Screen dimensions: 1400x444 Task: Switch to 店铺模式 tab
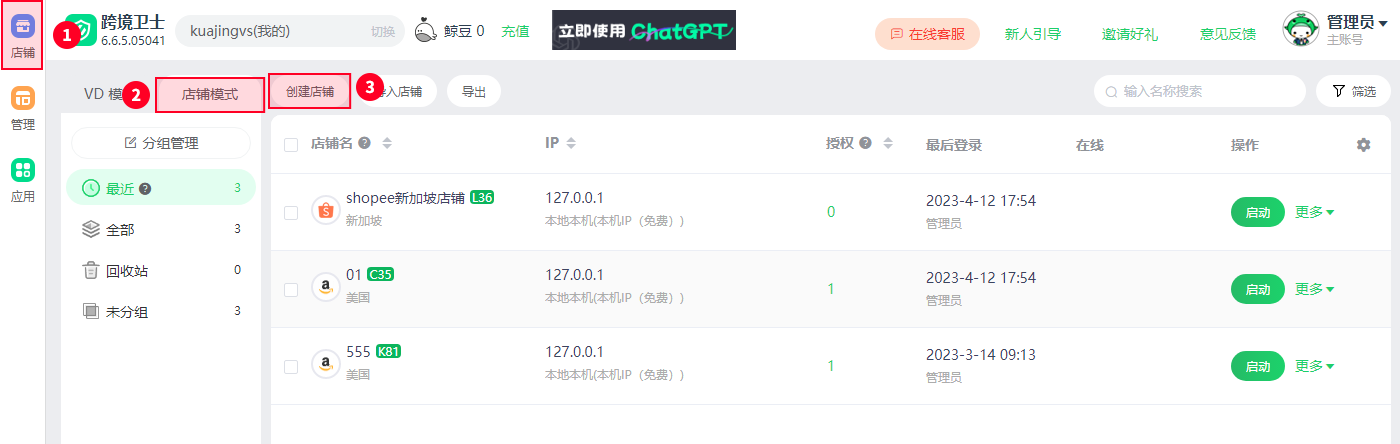[210, 94]
